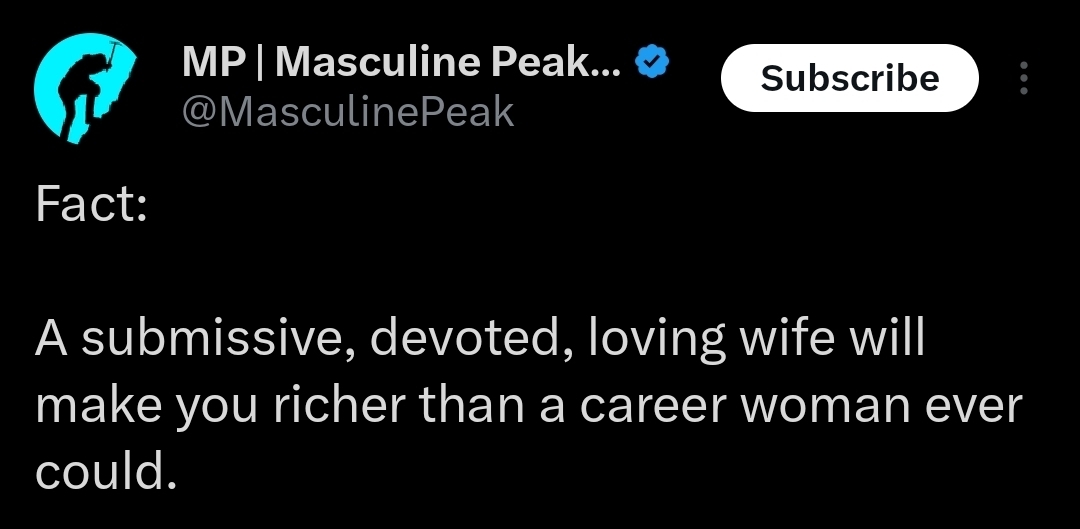Visit the @MasculinePeak handle link
This screenshot has width=1080, height=529.
pyautogui.click(x=348, y=112)
